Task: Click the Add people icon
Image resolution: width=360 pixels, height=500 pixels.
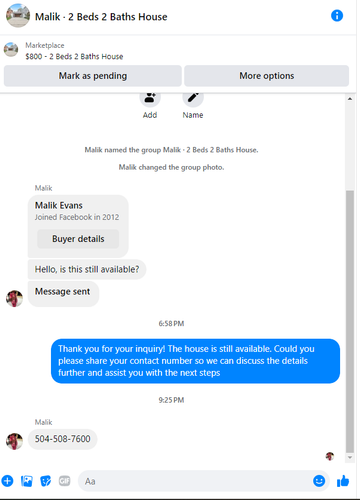Action: (x=150, y=97)
